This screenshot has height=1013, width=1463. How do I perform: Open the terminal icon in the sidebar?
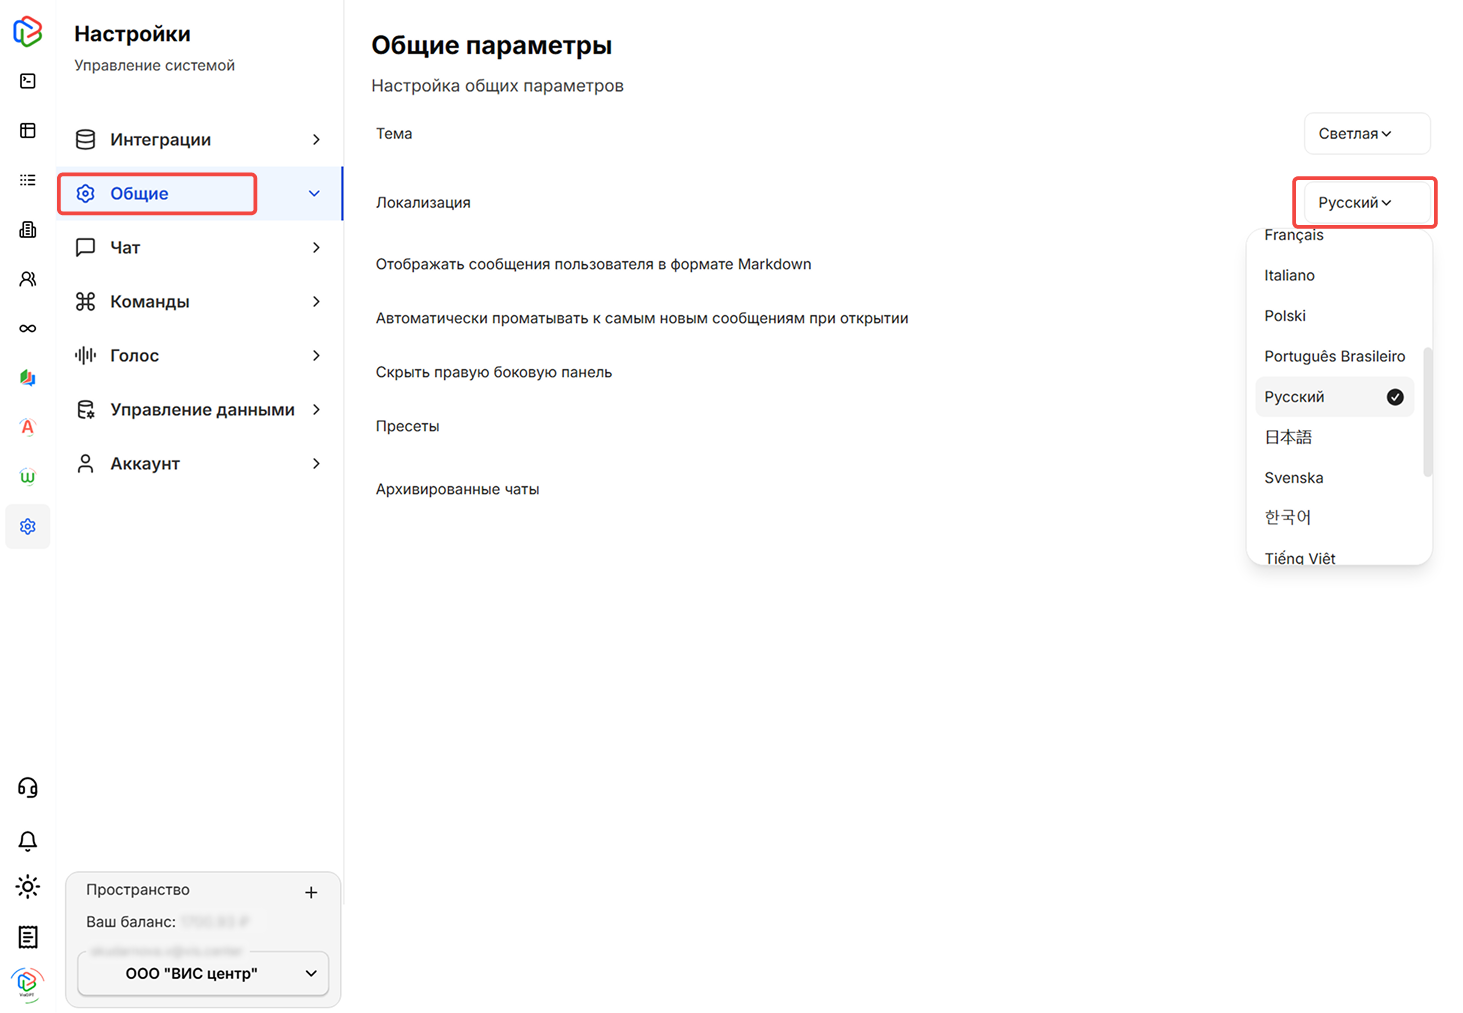[27, 80]
